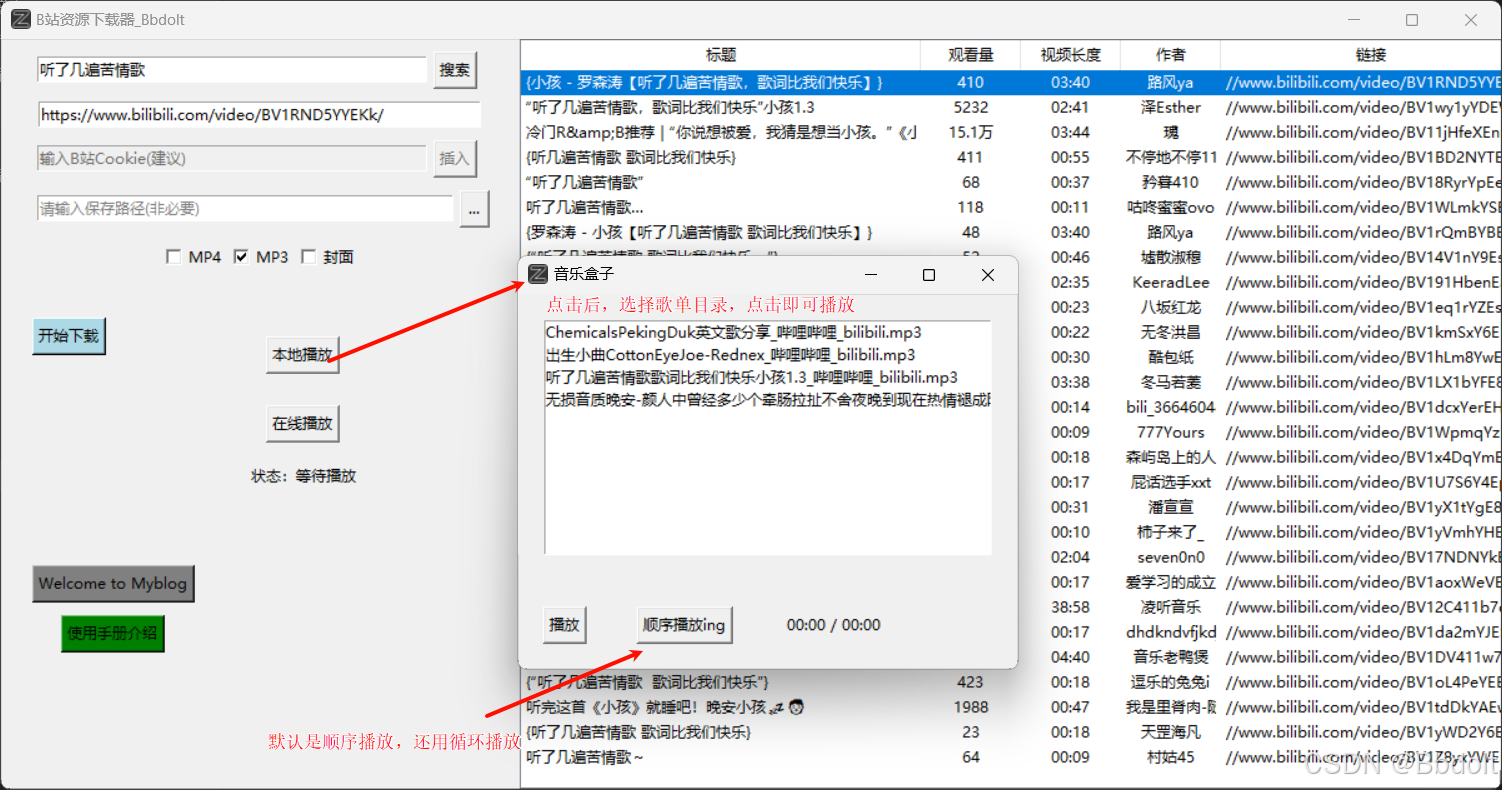Select result row by author 村姑45
The height and width of the screenshot is (790, 1502).
pos(1012,757)
